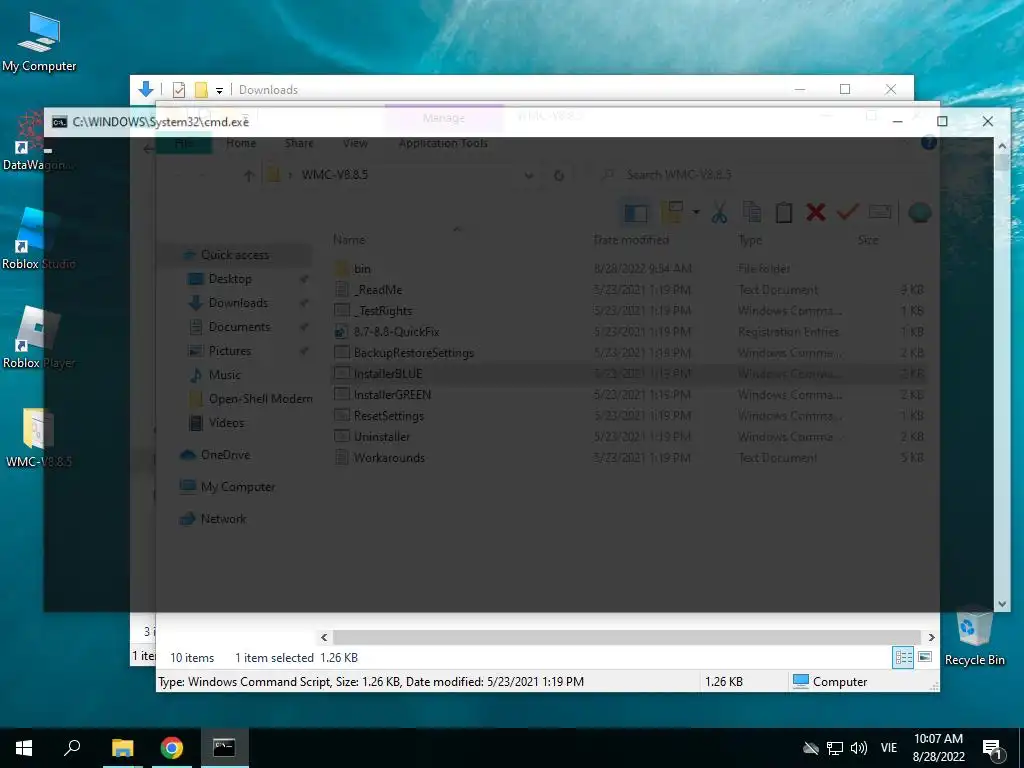
Task: Open the File tab in Explorer ribbon
Action: coord(185,143)
